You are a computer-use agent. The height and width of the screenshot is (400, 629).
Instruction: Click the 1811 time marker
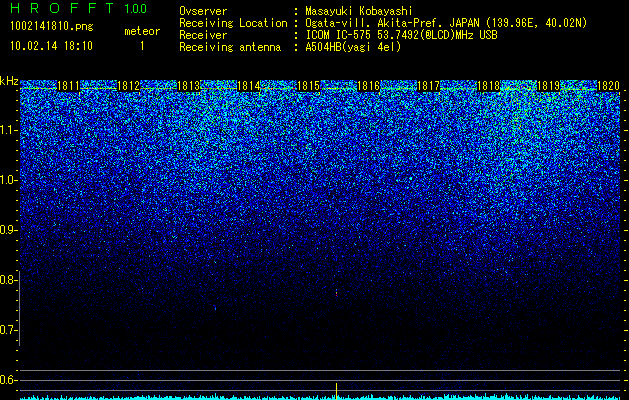pyautogui.click(x=68, y=86)
